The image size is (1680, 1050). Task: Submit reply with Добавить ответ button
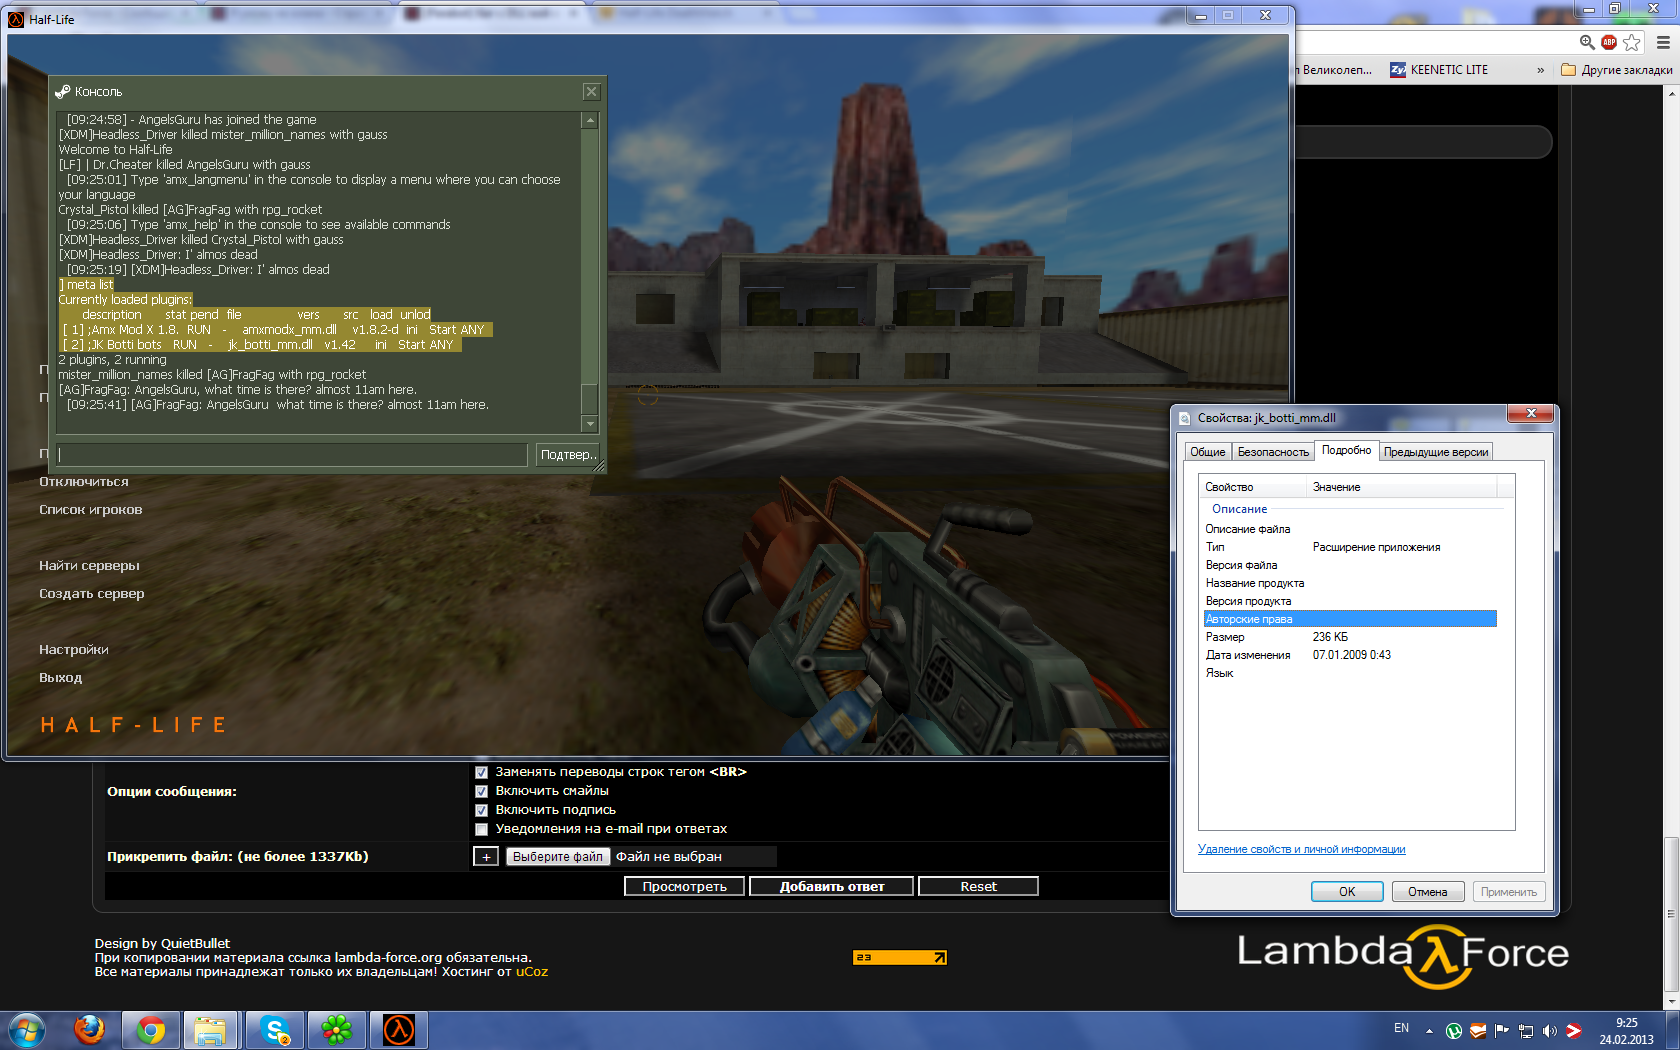(x=832, y=887)
